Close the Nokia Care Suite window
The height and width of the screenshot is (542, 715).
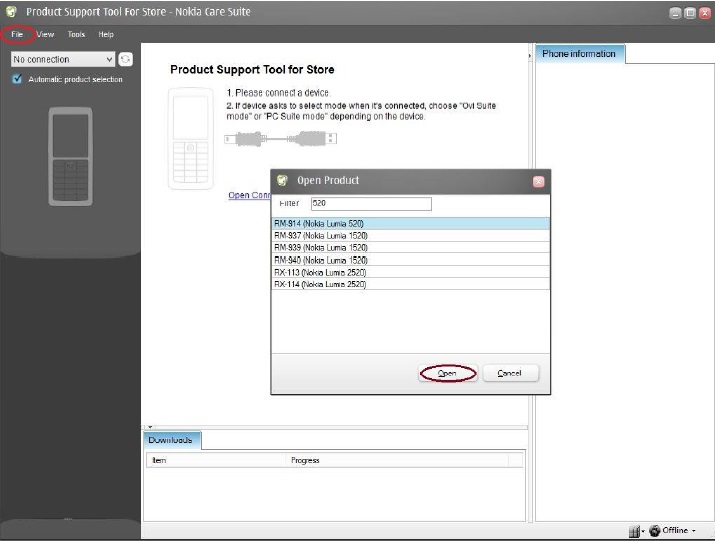coord(705,13)
